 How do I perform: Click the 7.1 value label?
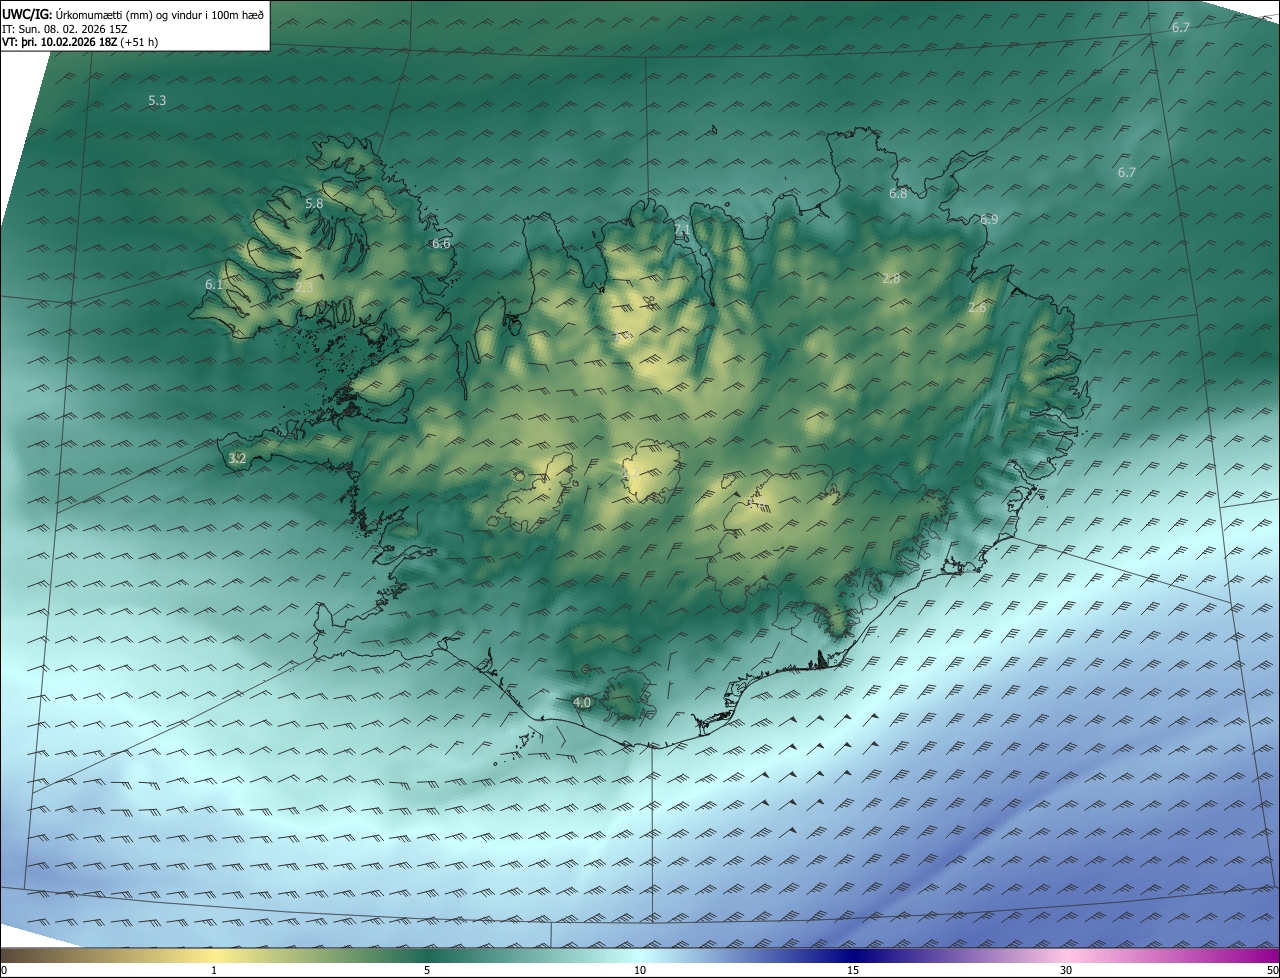click(682, 231)
